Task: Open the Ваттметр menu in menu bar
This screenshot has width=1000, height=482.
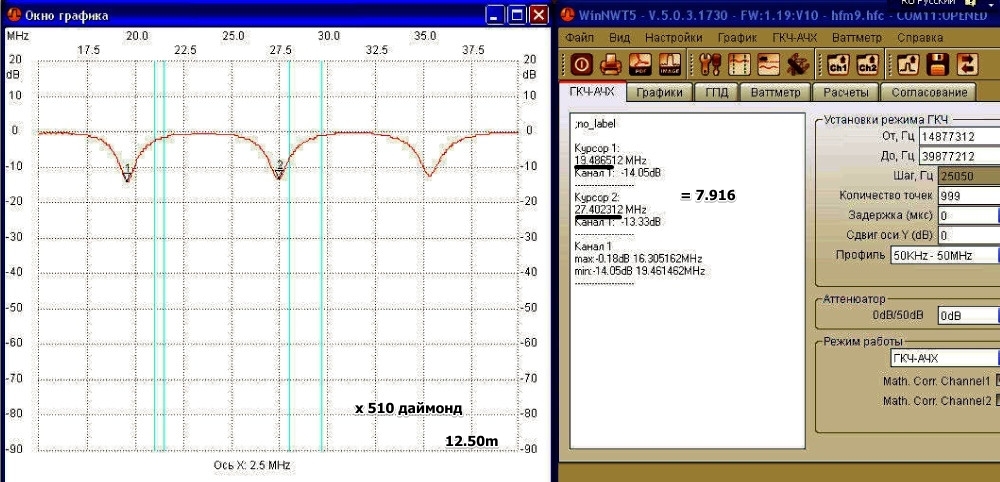Action: click(x=857, y=38)
